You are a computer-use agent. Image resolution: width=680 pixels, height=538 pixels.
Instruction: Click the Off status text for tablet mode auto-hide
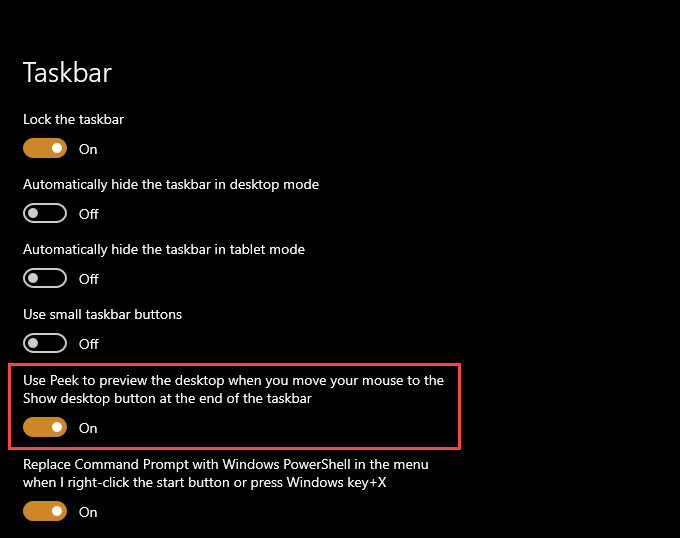[x=89, y=279]
